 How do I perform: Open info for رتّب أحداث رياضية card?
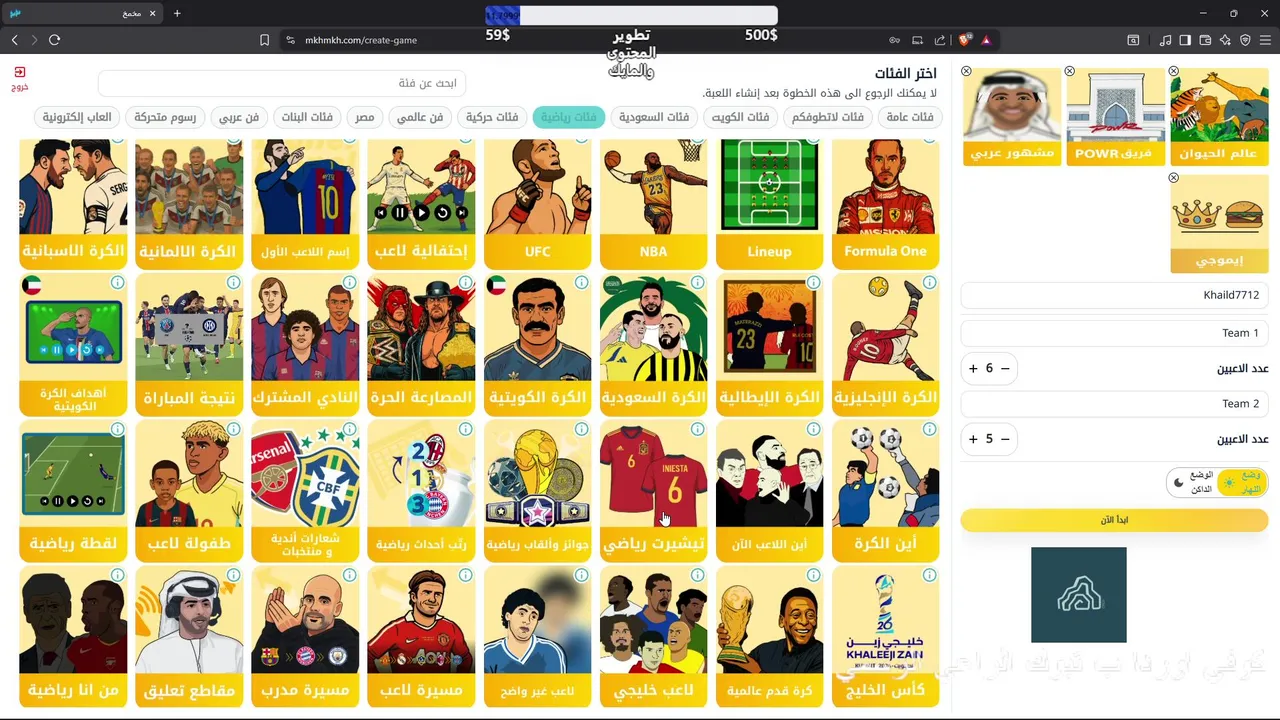point(466,429)
